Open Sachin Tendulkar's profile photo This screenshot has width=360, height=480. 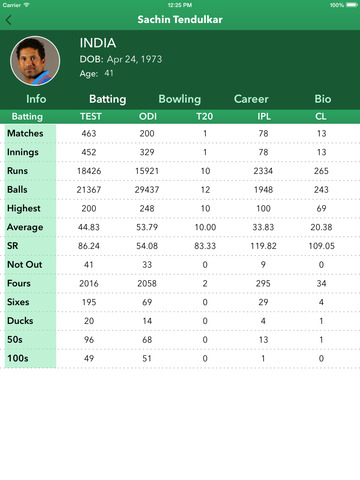coord(35,61)
